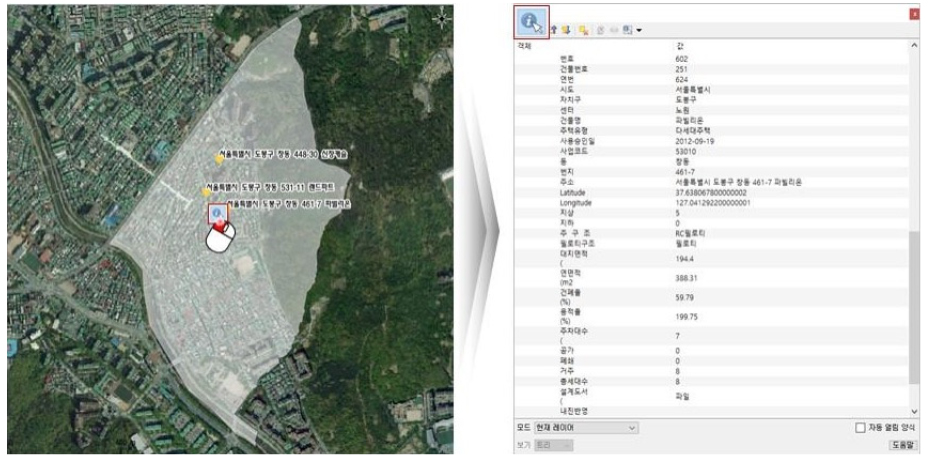Viewport: 933px width, 456px height.
Task: Select the 건물명 attribute row
Action: [x=711, y=120]
